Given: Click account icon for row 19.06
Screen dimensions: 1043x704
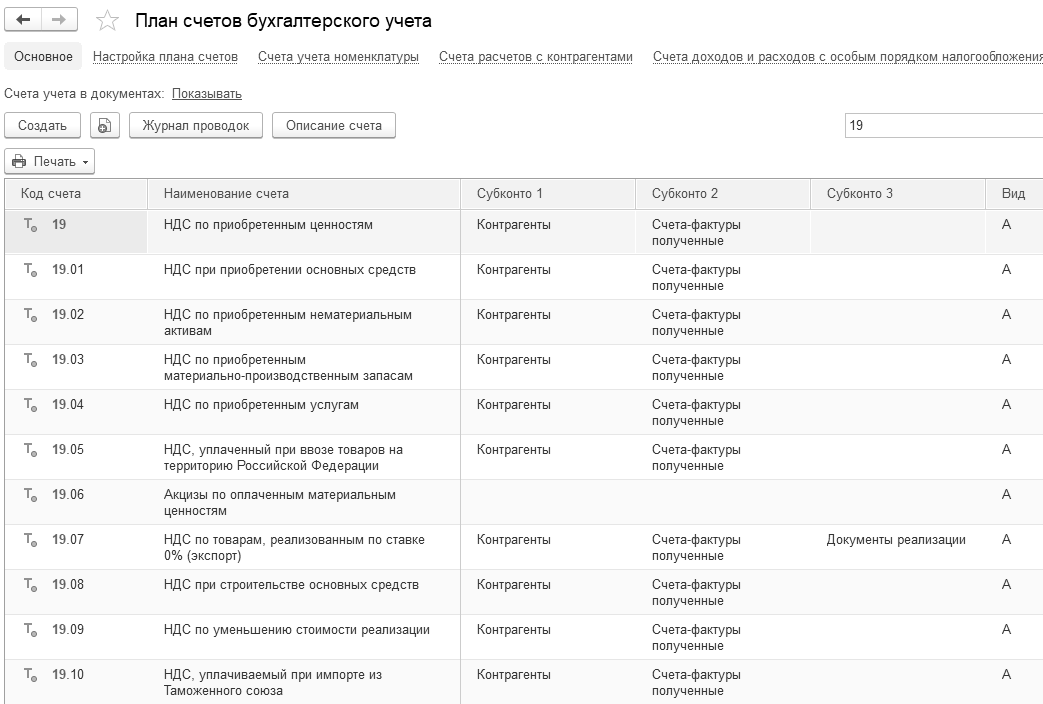Looking at the screenshot, I should coord(31,496).
